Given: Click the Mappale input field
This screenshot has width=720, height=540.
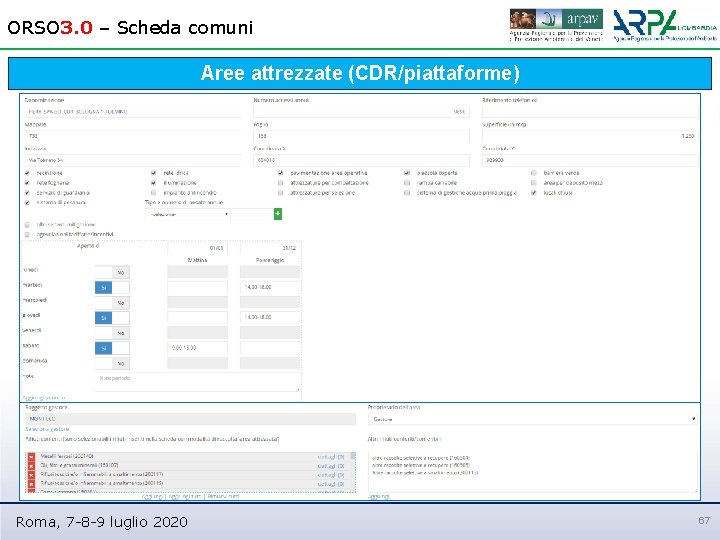Looking at the screenshot, I should tap(132, 136).
